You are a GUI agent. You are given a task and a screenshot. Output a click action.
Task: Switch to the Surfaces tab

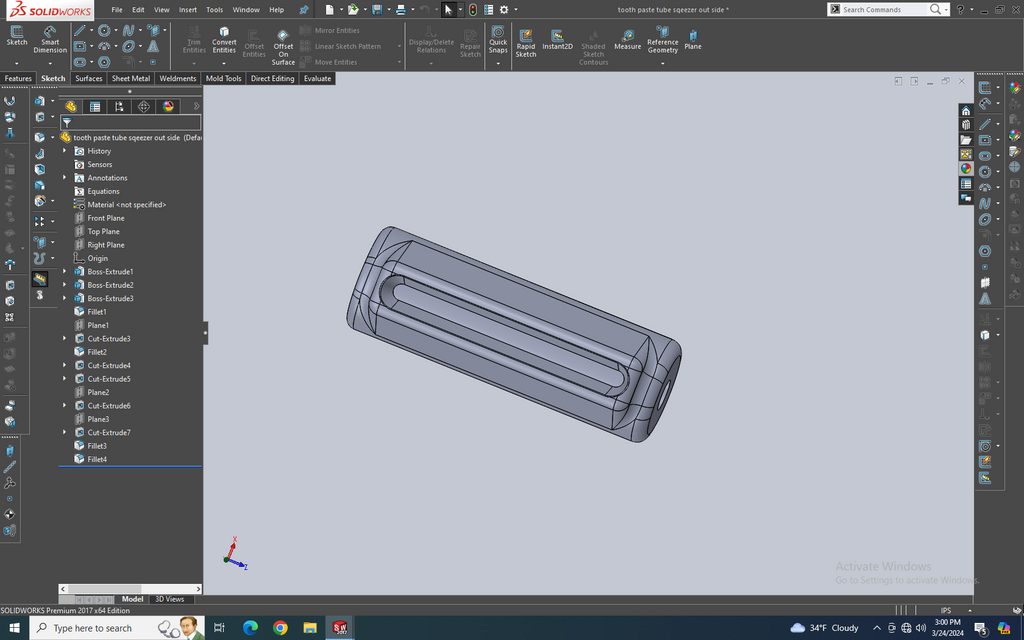click(x=89, y=78)
